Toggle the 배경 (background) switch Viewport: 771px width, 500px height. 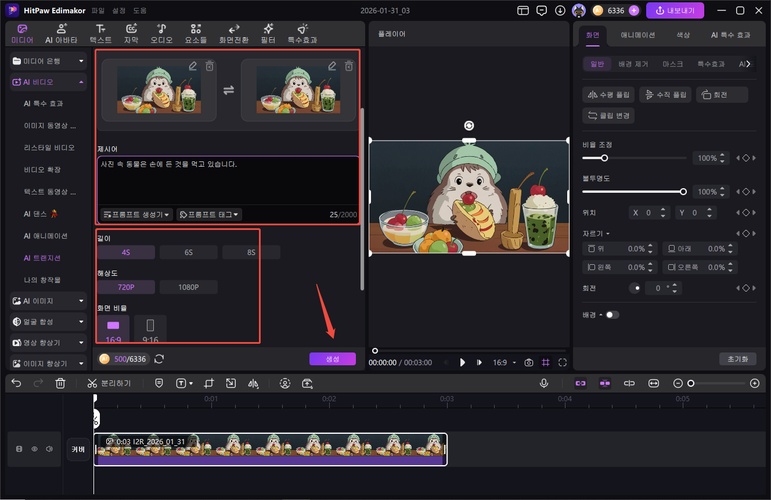[612, 315]
